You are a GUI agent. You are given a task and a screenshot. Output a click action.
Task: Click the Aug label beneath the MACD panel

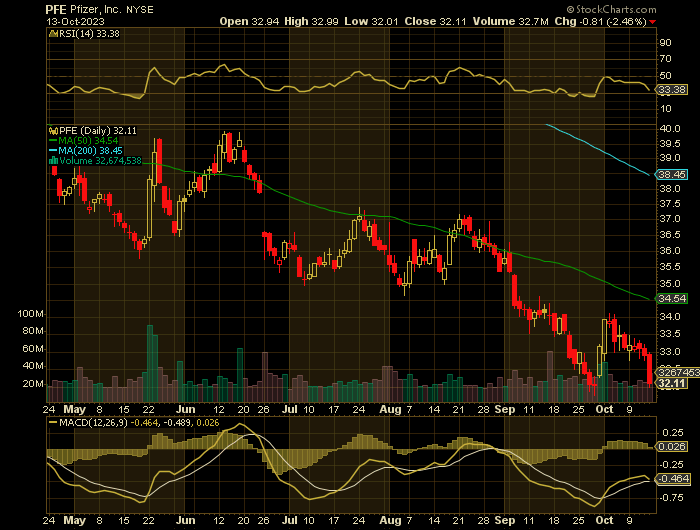390,521
